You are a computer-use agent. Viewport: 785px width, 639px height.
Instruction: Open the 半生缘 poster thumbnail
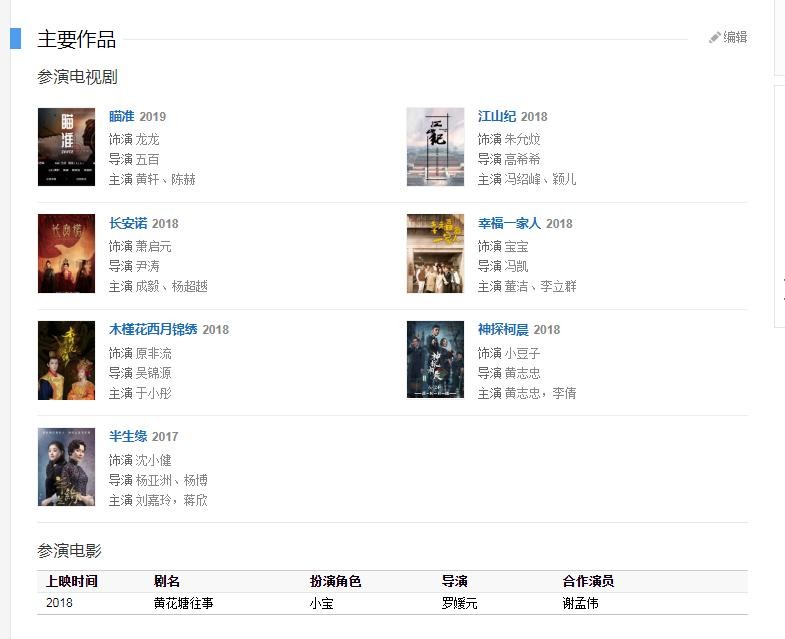(66, 467)
